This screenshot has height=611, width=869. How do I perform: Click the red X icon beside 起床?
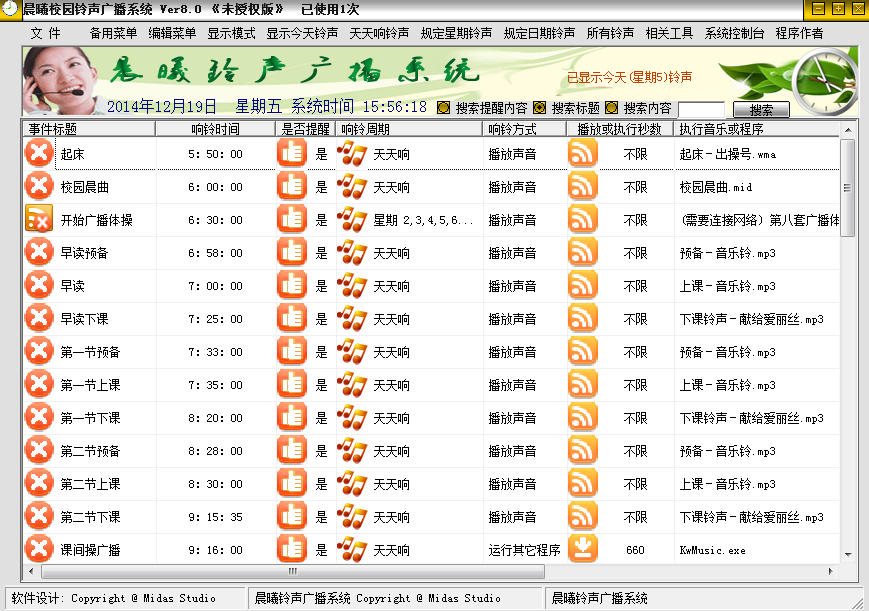click(x=39, y=153)
